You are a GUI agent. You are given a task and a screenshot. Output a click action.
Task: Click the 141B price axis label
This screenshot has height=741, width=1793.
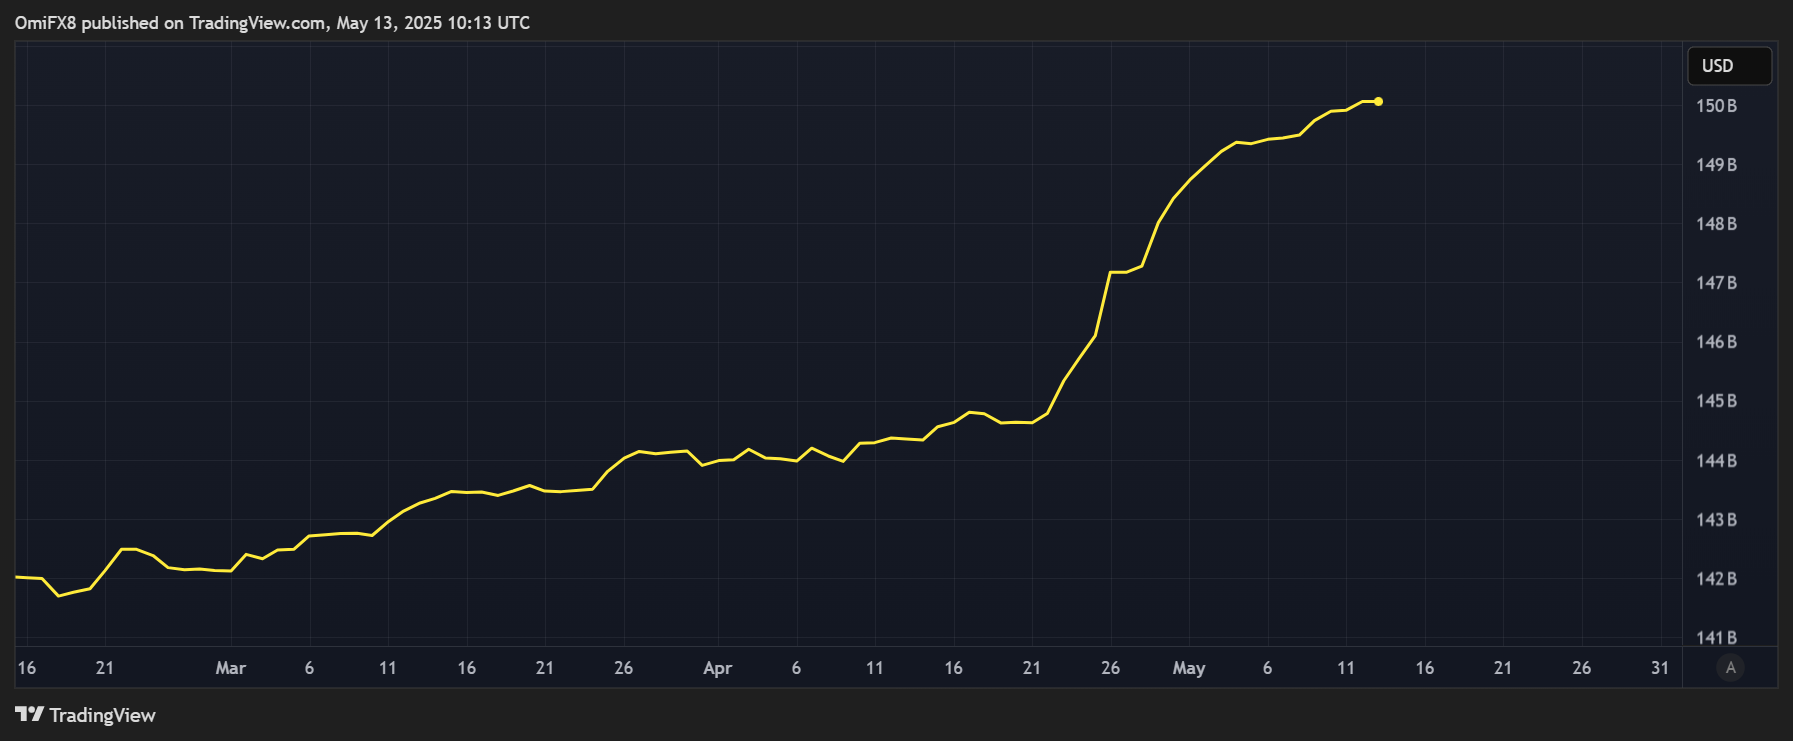point(1716,637)
